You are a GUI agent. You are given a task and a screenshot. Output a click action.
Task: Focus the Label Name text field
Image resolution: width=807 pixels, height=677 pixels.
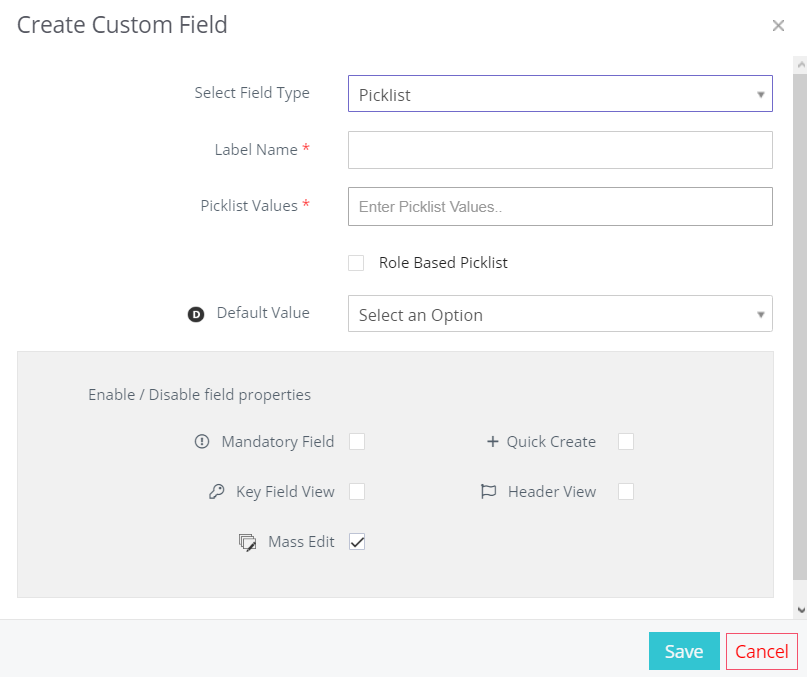point(560,150)
